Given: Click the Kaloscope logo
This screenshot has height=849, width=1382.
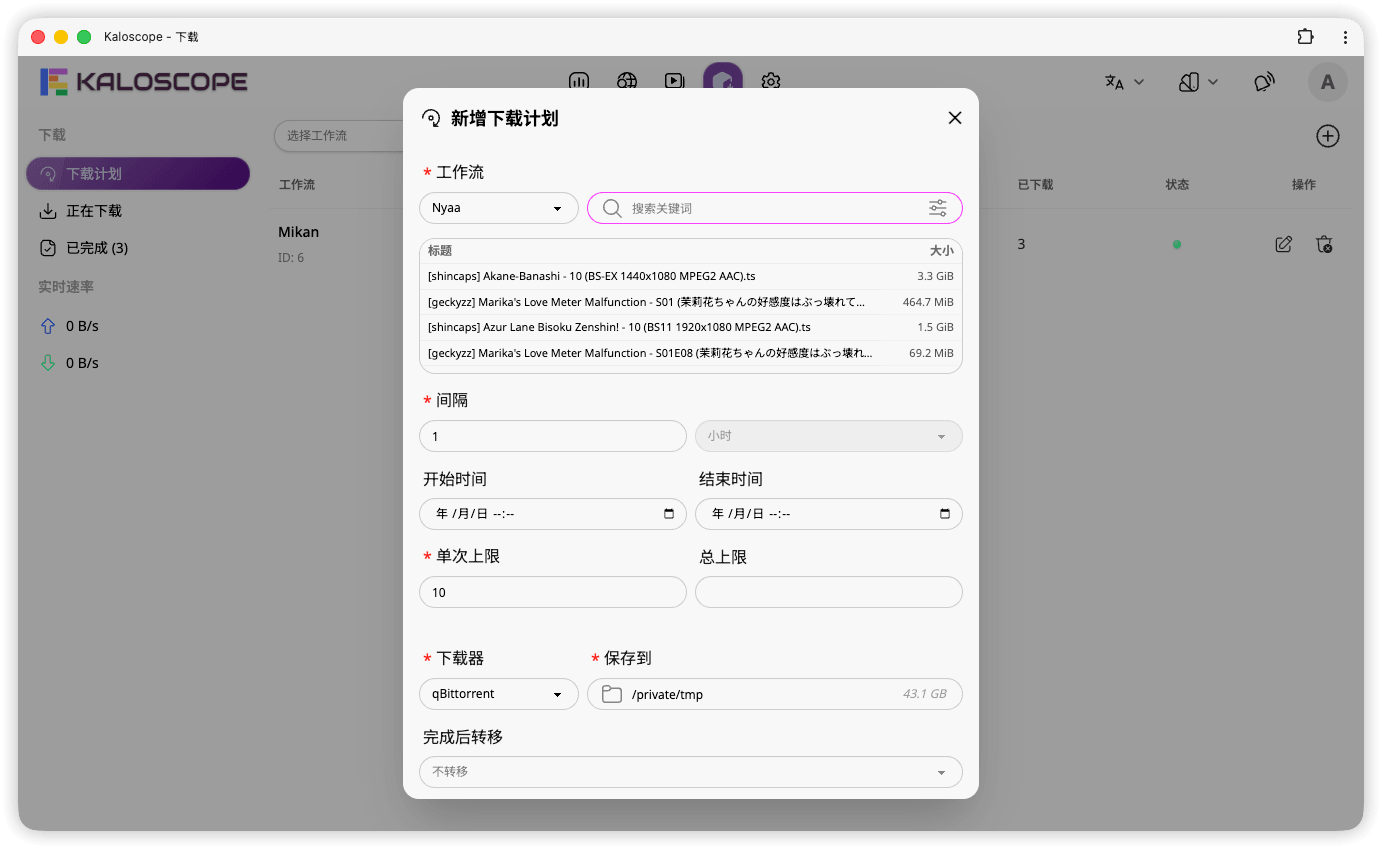Looking at the screenshot, I should (143, 82).
